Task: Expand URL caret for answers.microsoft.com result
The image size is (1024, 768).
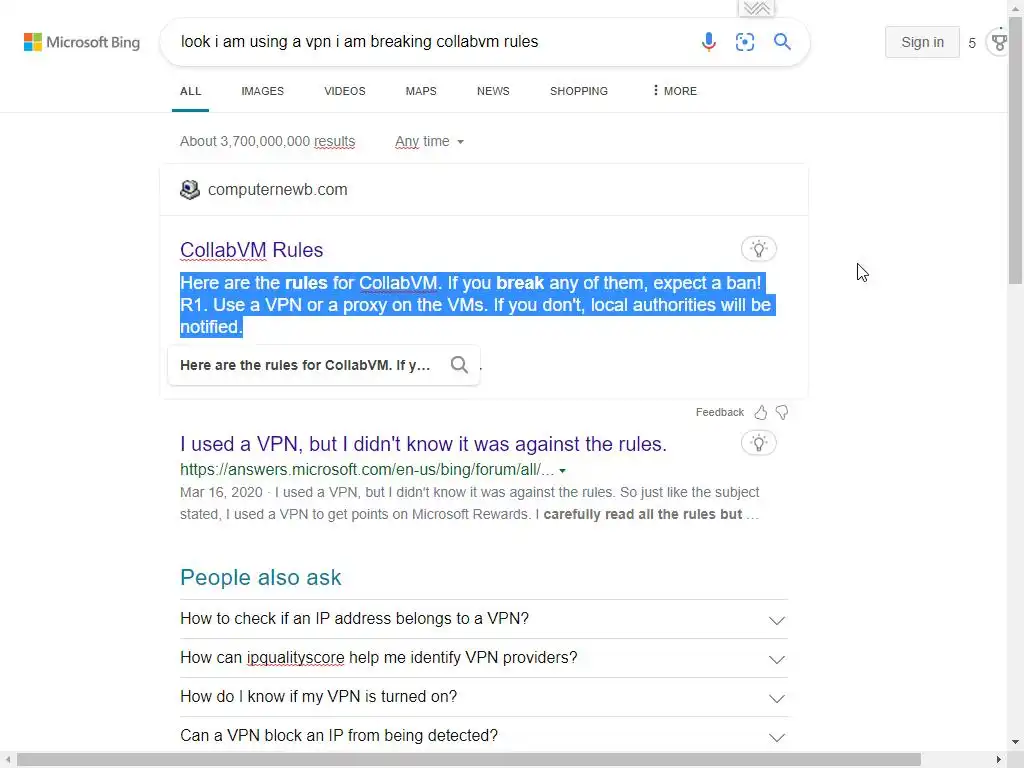Action: [x=562, y=470]
